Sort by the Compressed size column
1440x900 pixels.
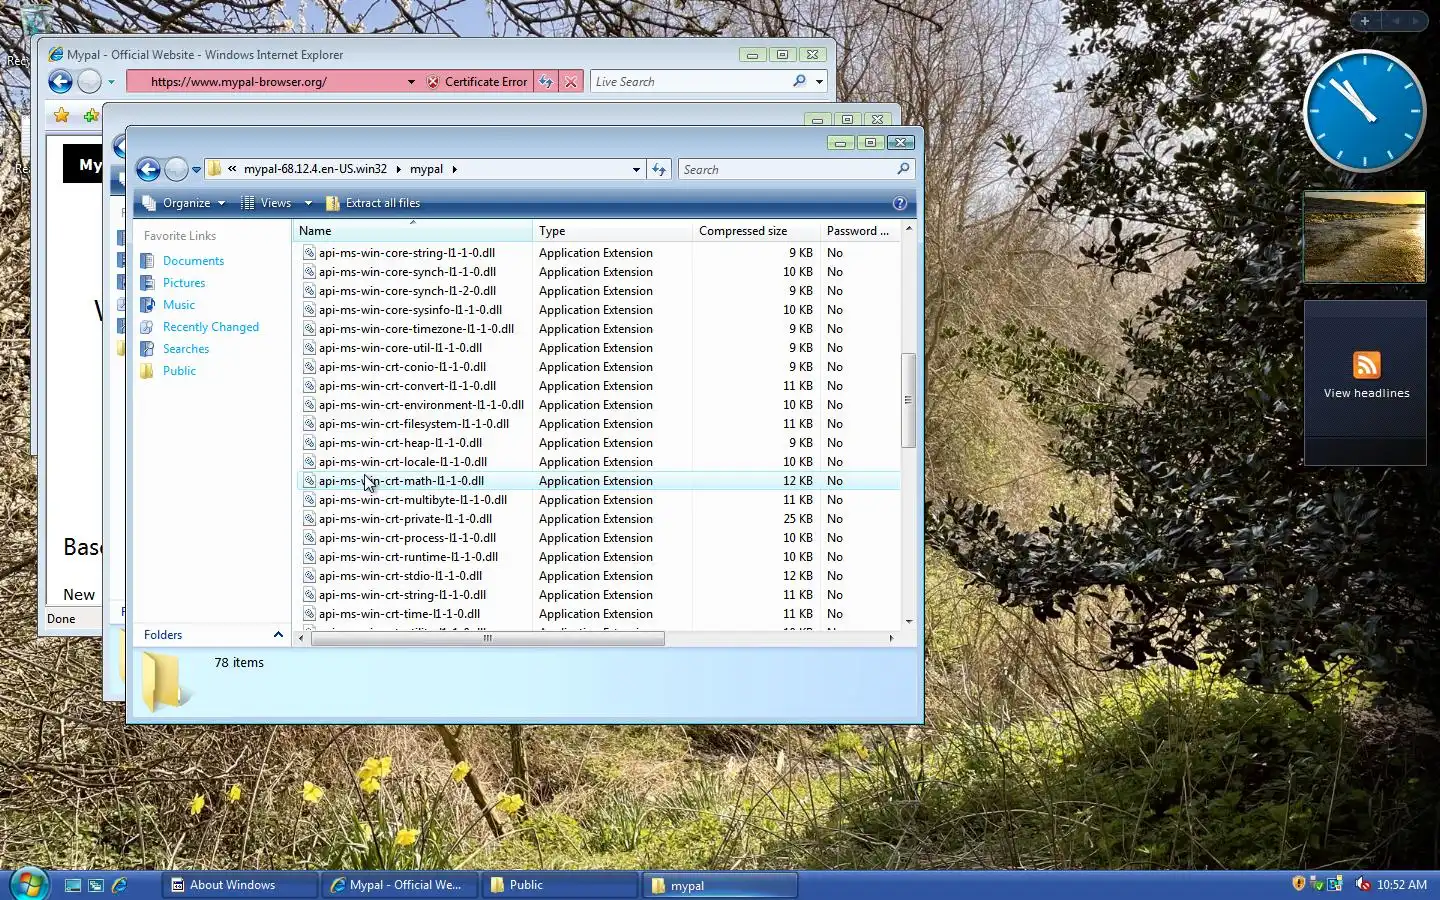756,231
